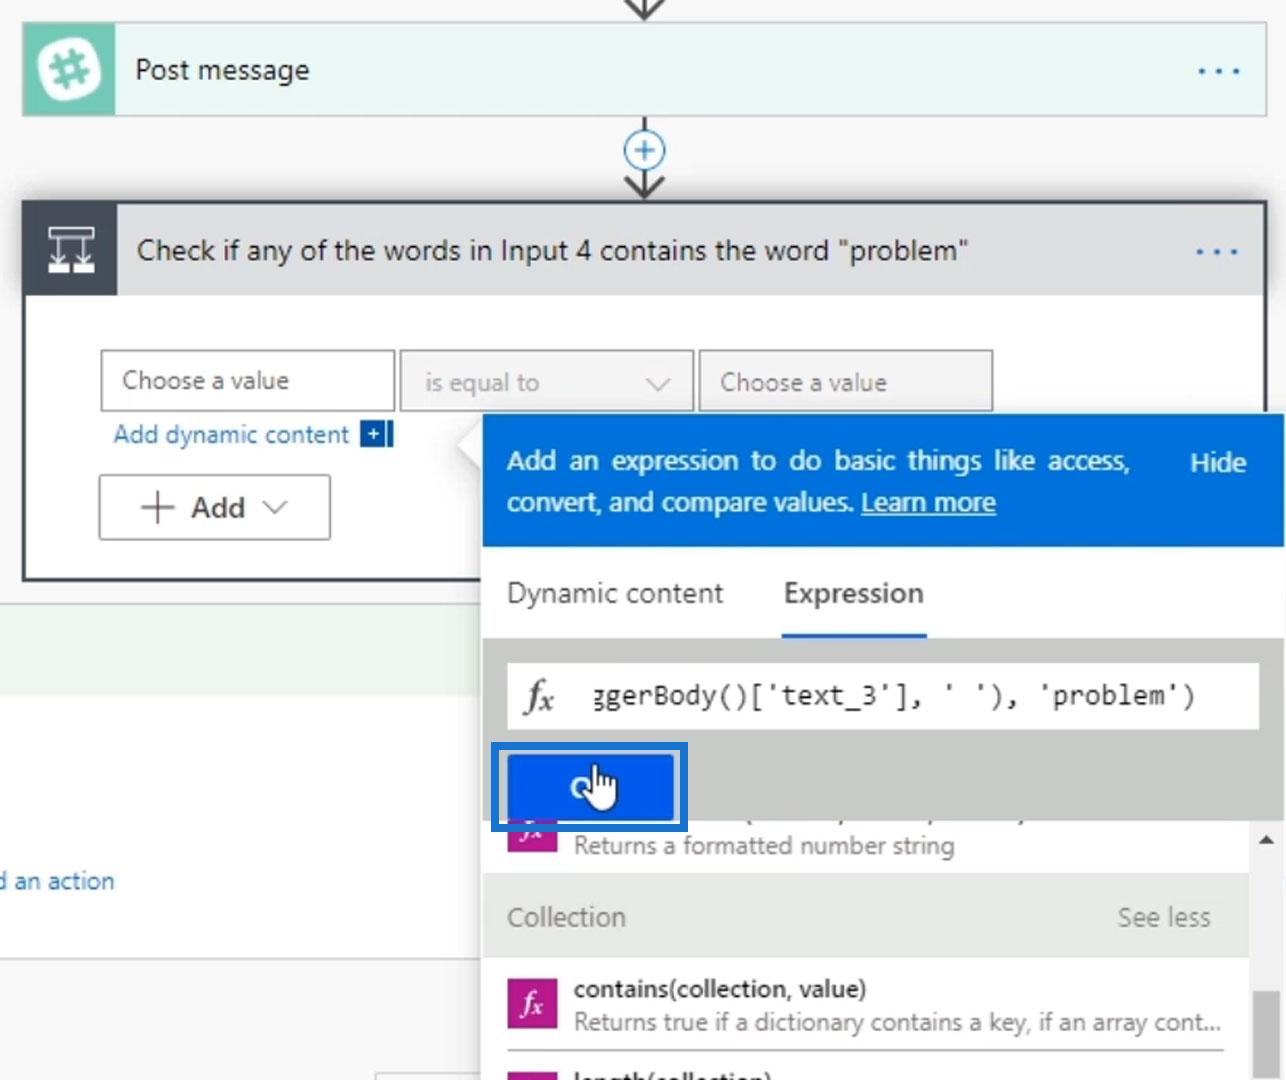Click the Slack icon on Post message
This screenshot has height=1080, width=1286.
[69, 70]
